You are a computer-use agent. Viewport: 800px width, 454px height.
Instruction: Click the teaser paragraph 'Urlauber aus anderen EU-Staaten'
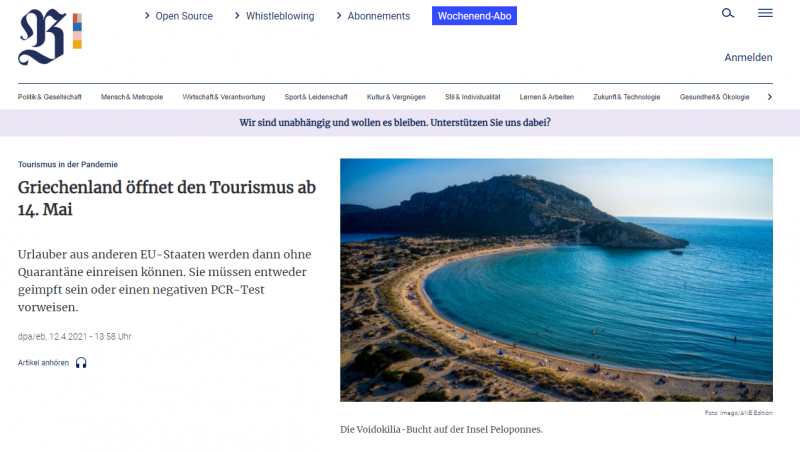(x=165, y=281)
